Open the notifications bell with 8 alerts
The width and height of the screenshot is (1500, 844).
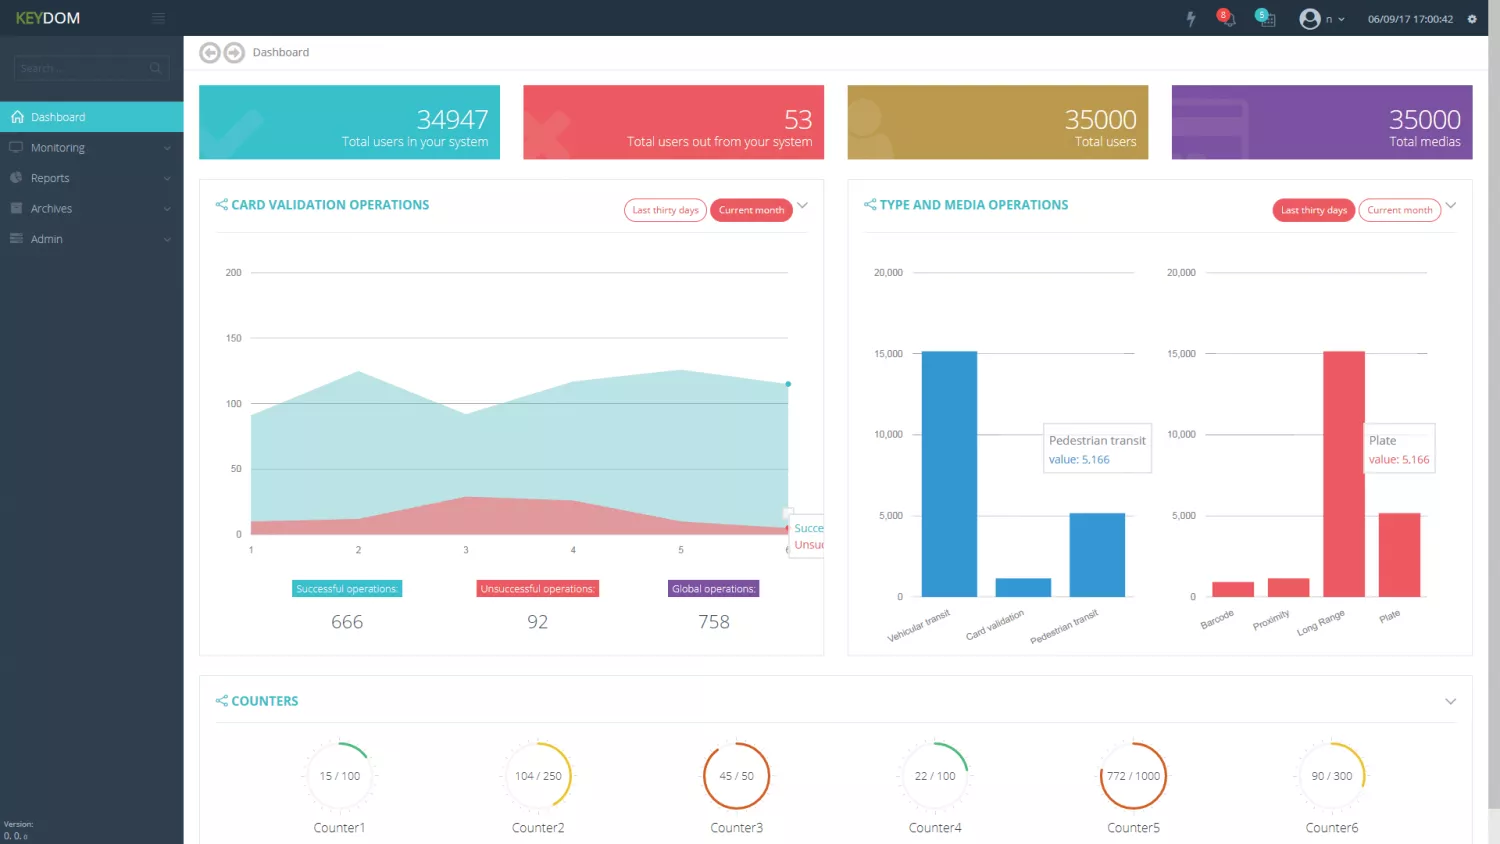1227,19
